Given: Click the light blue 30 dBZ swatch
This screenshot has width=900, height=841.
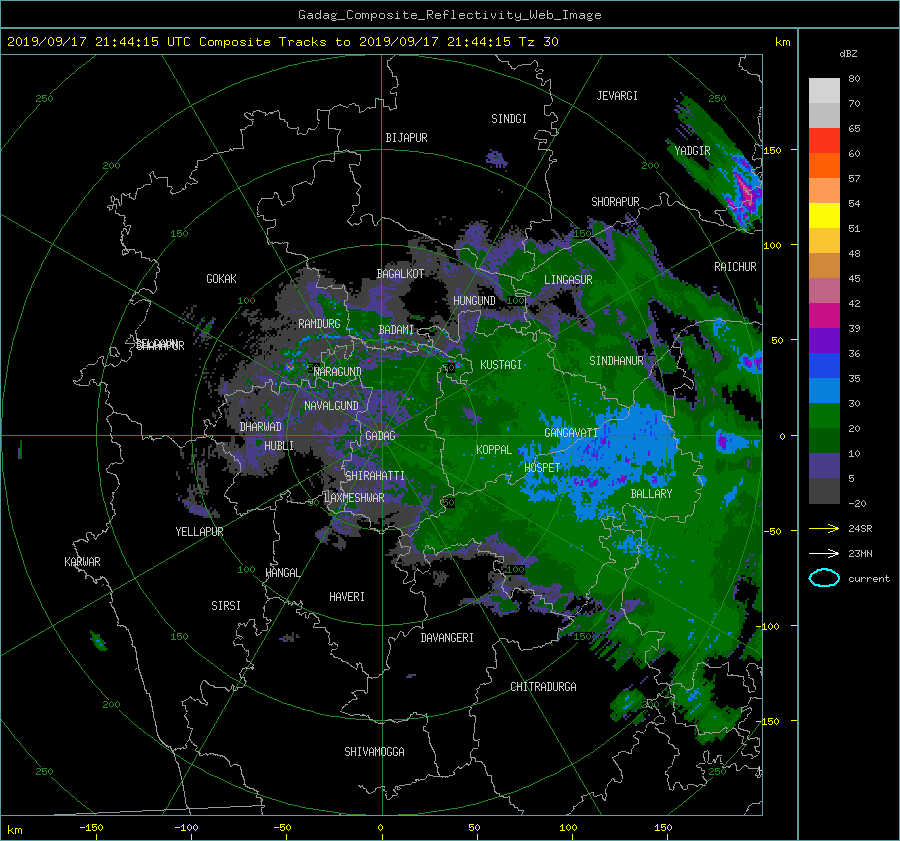Looking at the screenshot, I should click(x=824, y=391).
